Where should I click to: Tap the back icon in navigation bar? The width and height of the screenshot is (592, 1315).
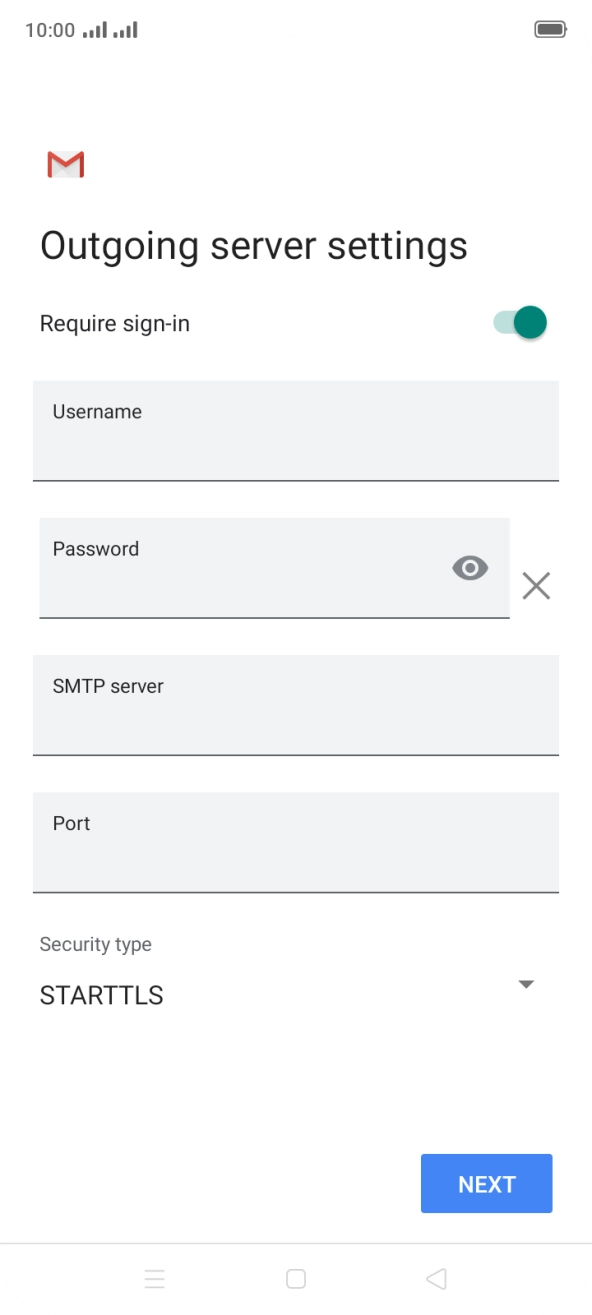click(x=435, y=1278)
